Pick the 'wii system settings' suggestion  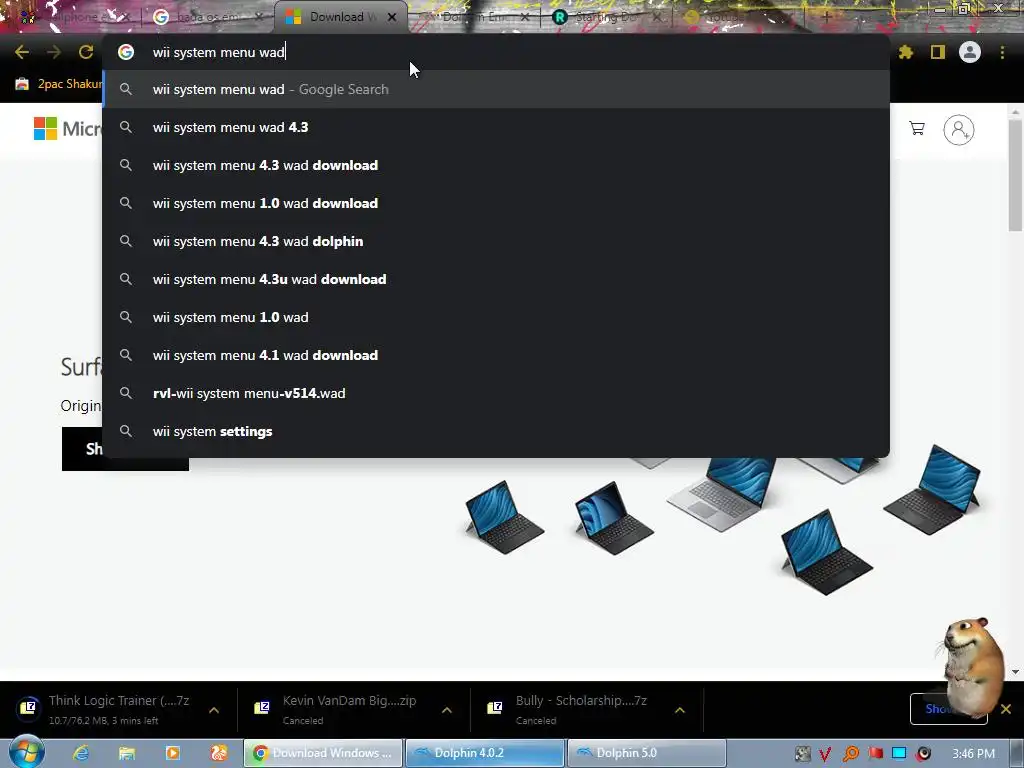[x=496, y=431]
